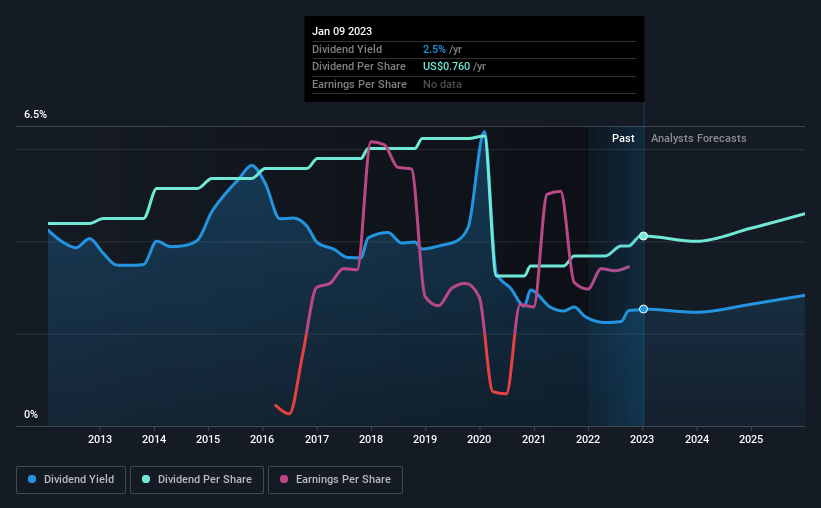Click the 0% y-axis label
Screen dimensions: 821x508
click(31, 414)
